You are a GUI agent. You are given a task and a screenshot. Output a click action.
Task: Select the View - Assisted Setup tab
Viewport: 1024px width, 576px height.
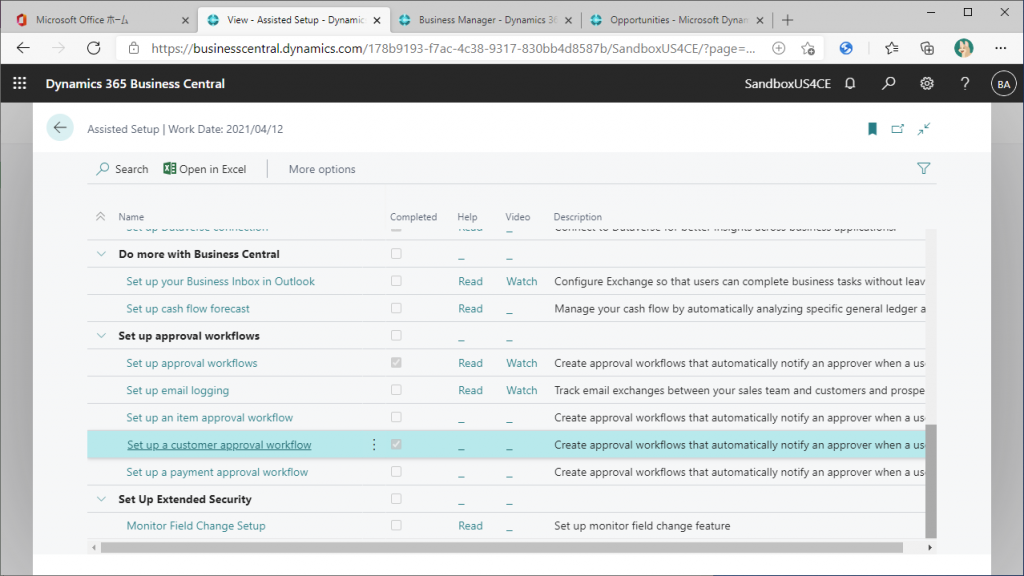coord(294,20)
